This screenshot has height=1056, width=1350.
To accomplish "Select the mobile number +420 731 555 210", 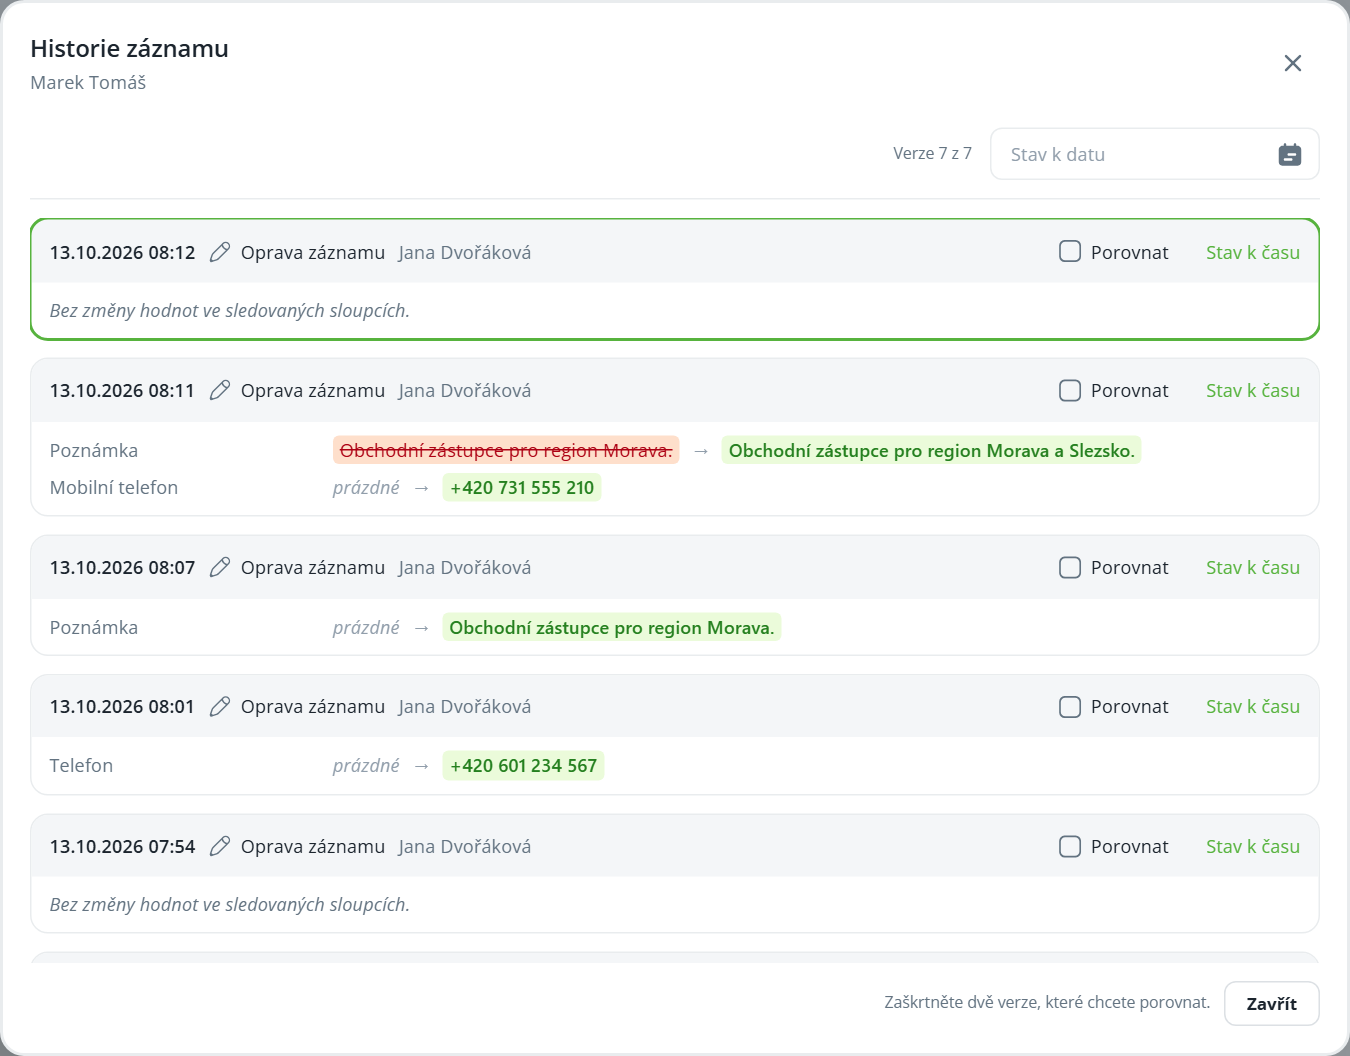I will [522, 487].
